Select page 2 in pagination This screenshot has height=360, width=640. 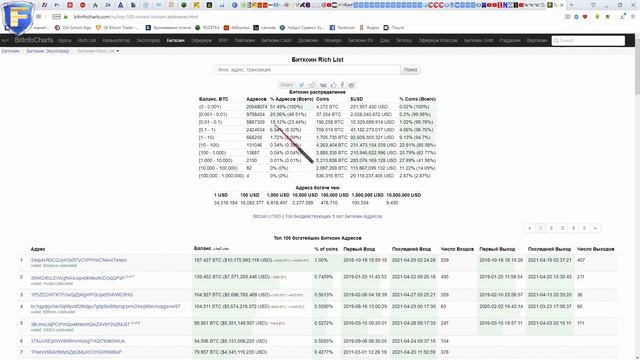coord(551,228)
